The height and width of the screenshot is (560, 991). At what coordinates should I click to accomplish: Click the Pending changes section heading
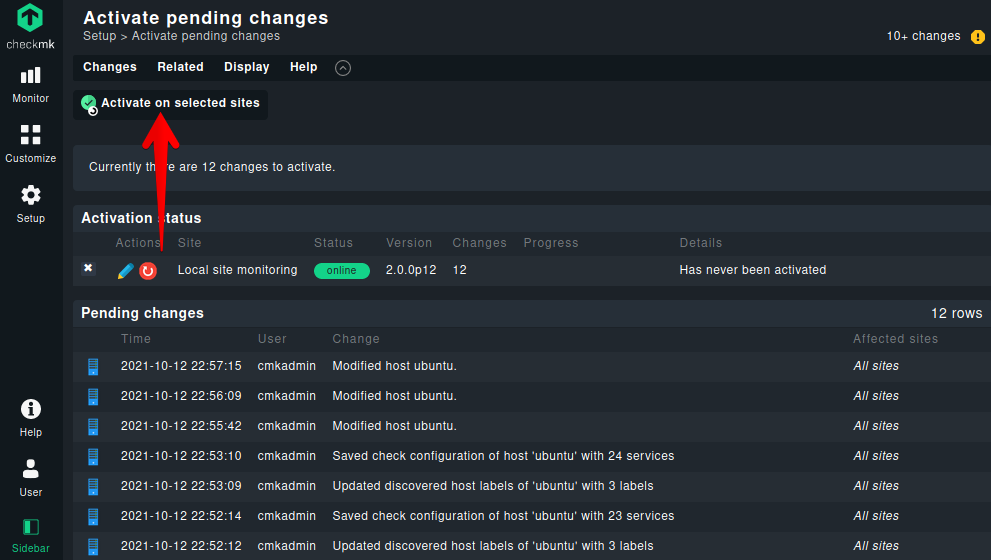pos(142,313)
